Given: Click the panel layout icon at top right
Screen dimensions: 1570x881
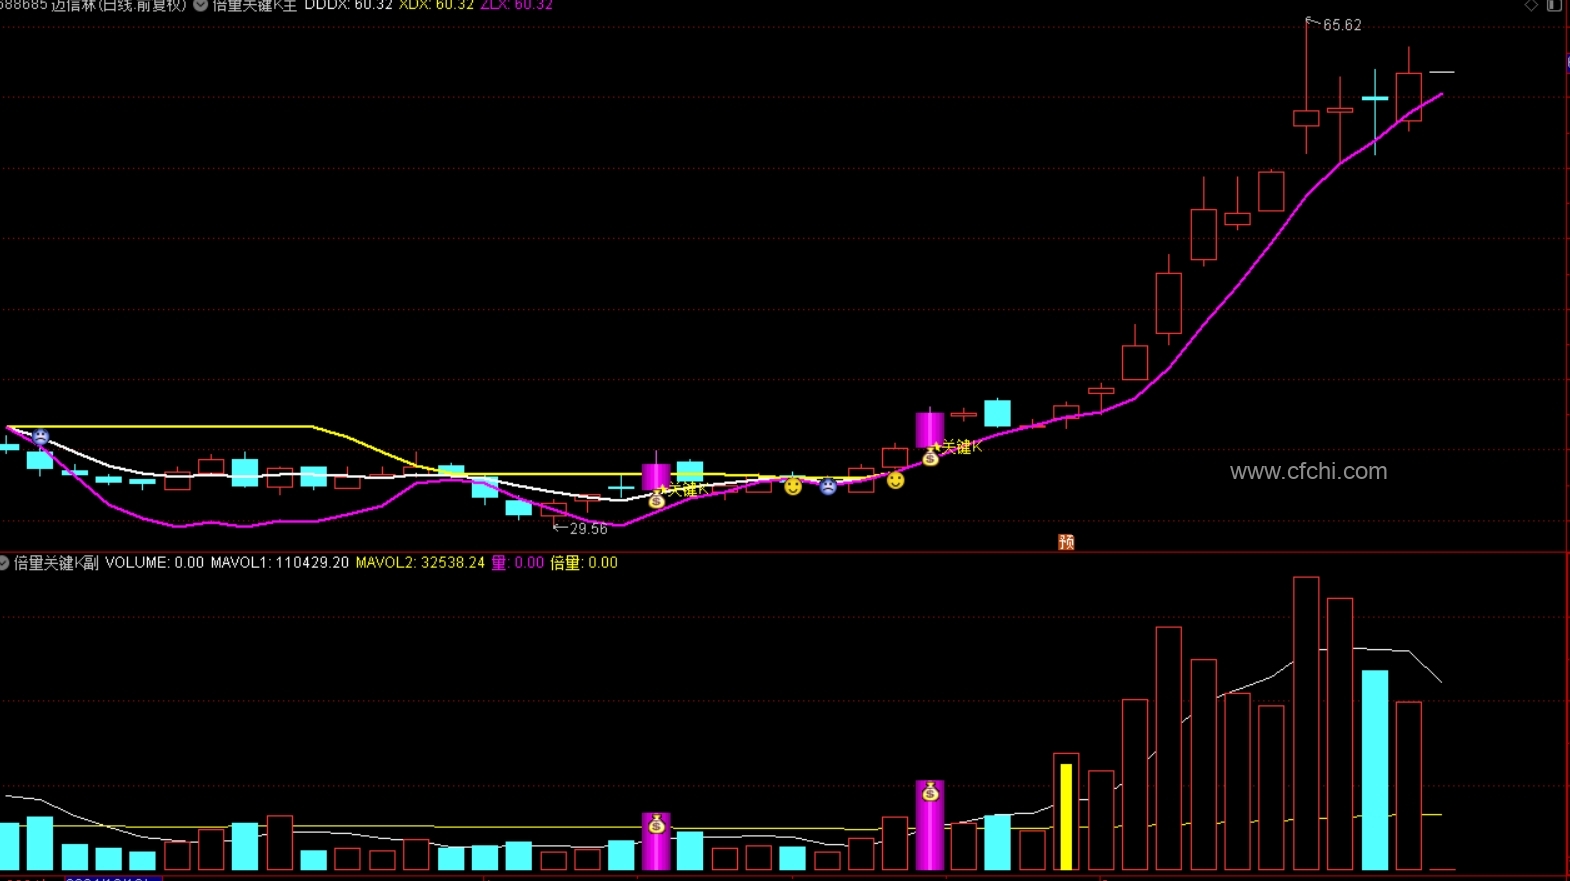Looking at the screenshot, I should [x=1554, y=5].
